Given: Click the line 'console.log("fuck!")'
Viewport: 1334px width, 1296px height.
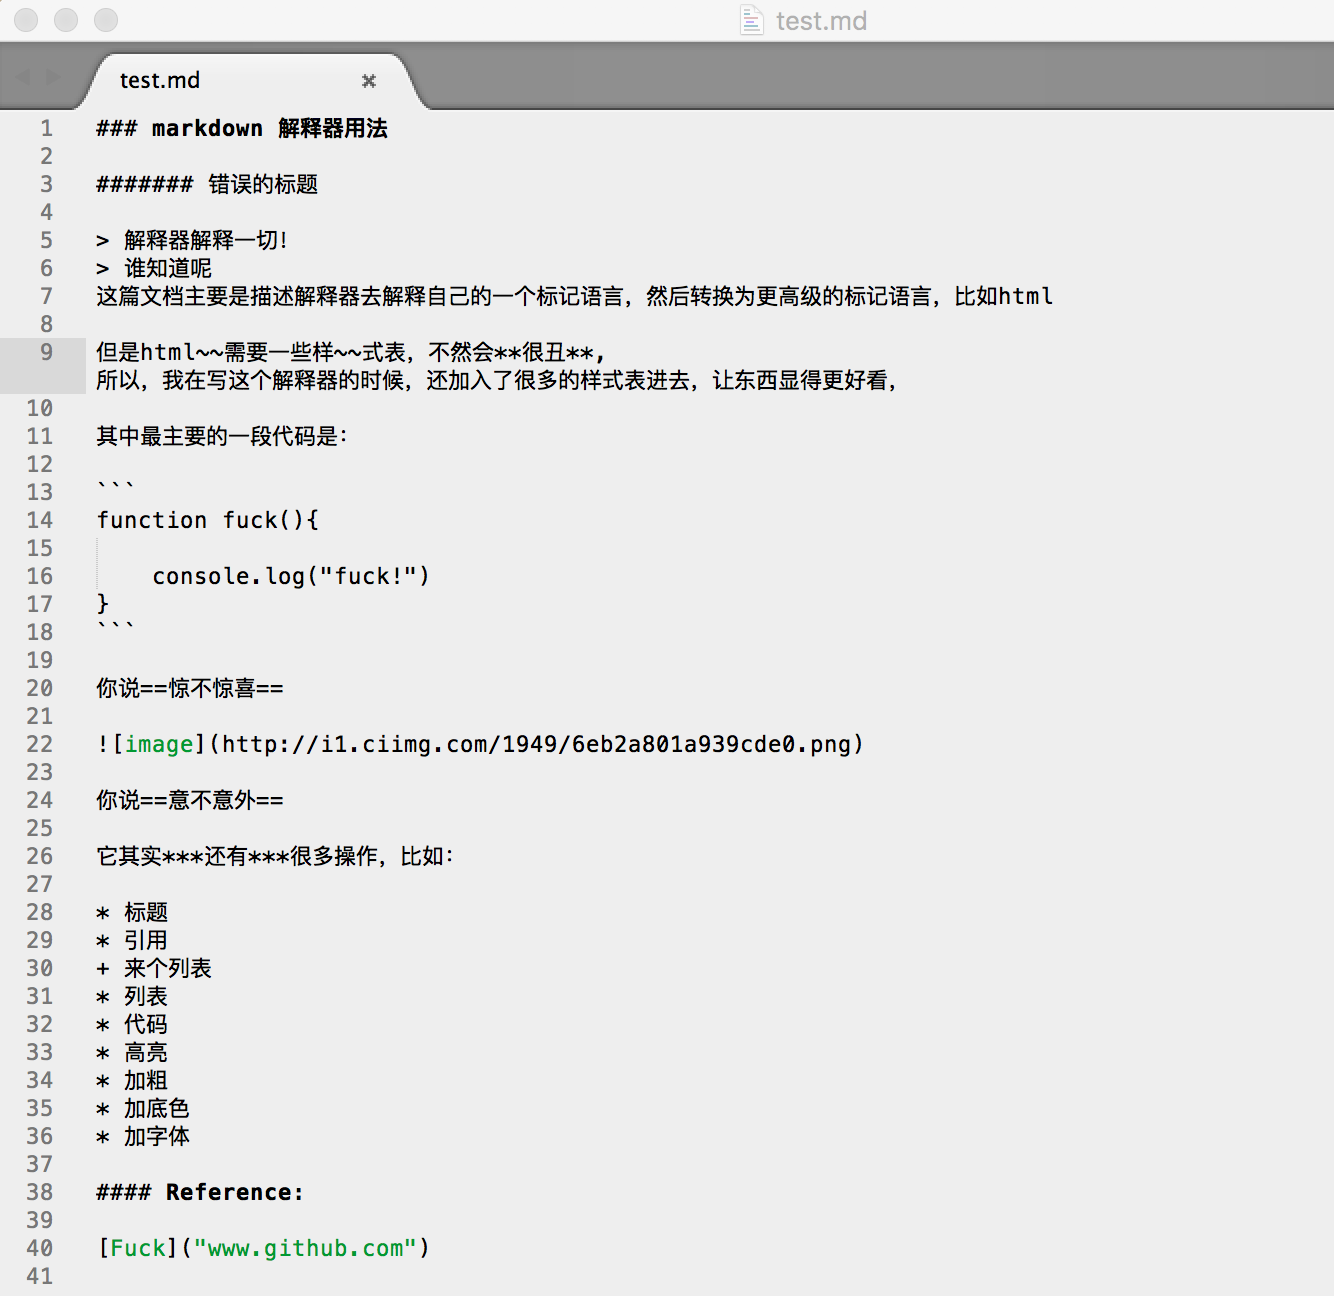Looking at the screenshot, I should [x=291, y=576].
